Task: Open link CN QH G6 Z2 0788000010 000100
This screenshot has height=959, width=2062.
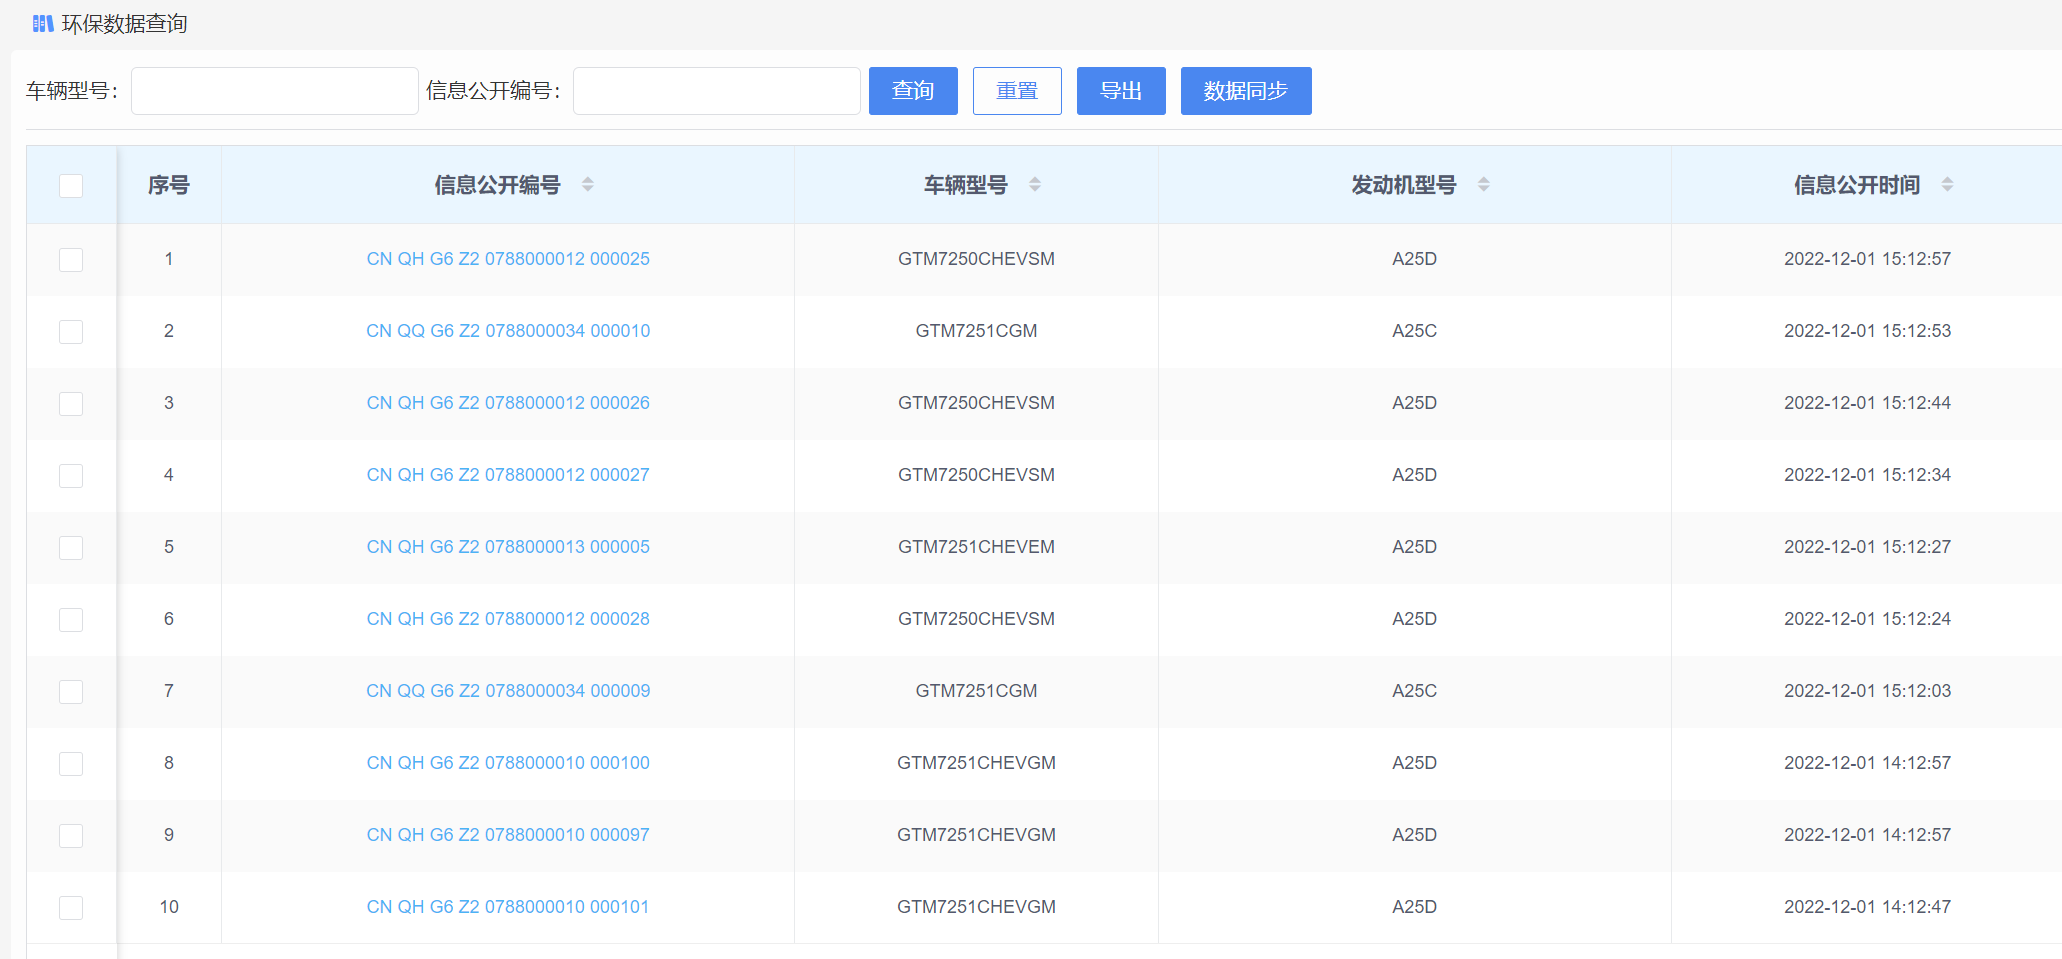Action: (508, 763)
